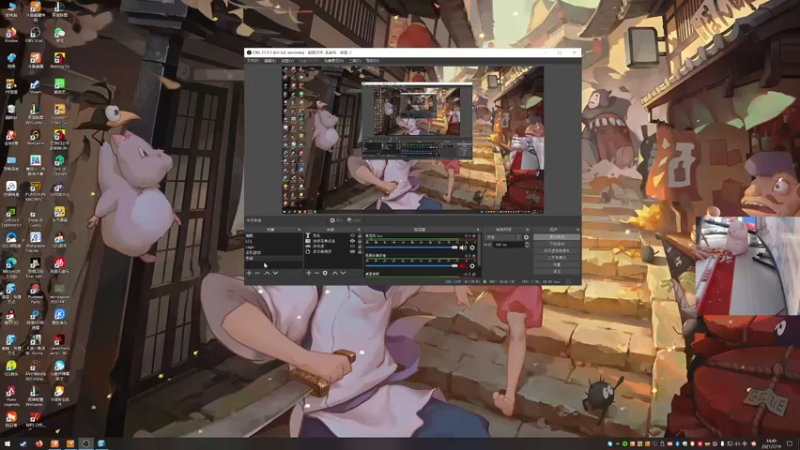Viewport: 800px width, 450px height.
Task: Pop out the Controls dock header icon
Action: [578, 230]
